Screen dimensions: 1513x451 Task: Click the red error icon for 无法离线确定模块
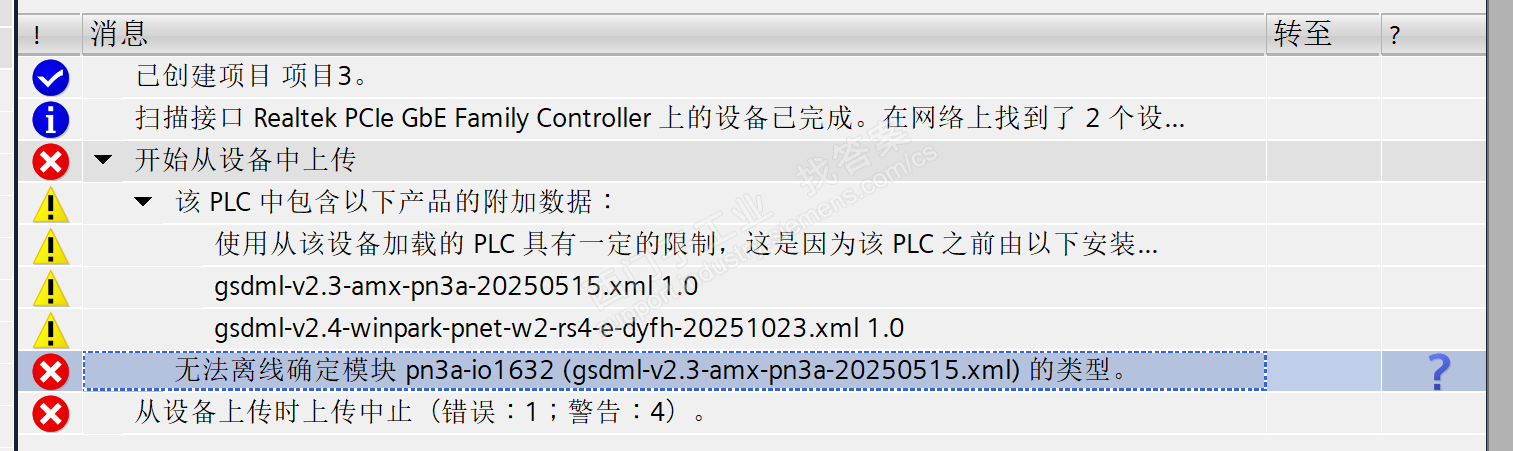50,371
